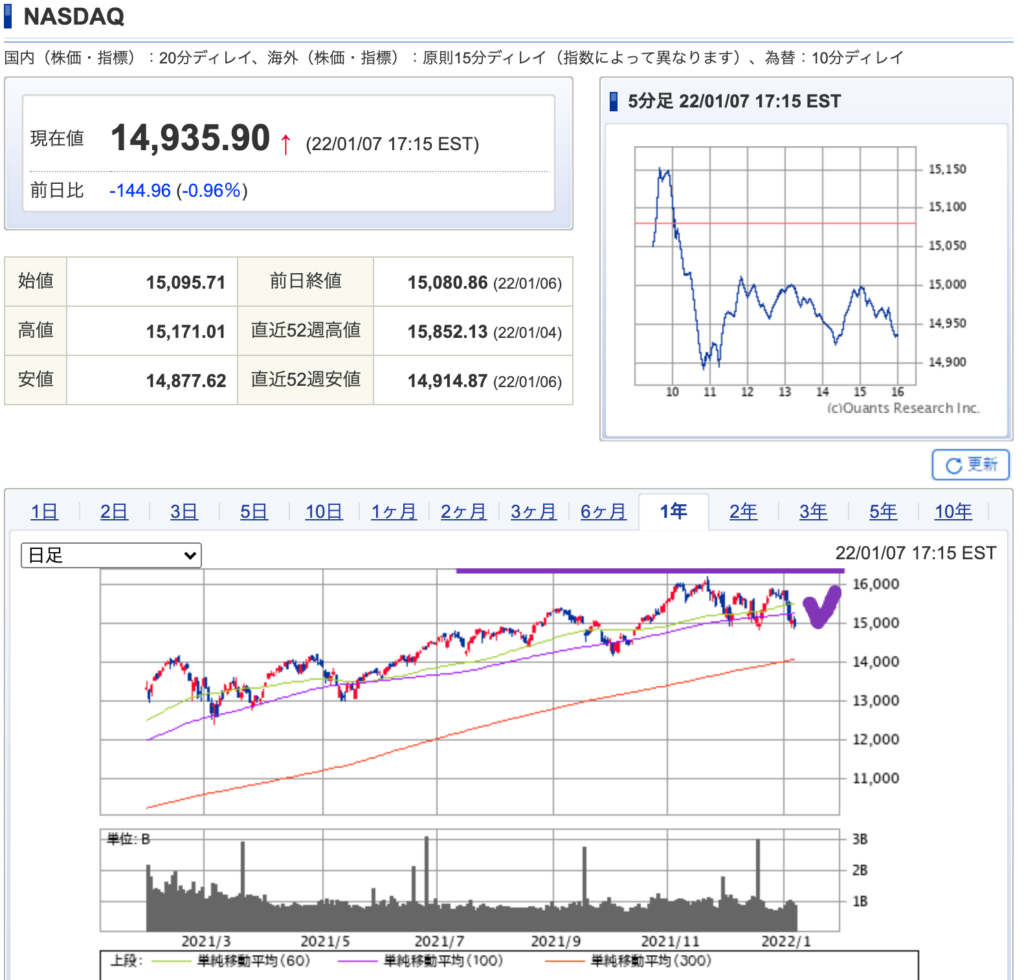Click the 始値 value 15,095.71

coord(185,283)
